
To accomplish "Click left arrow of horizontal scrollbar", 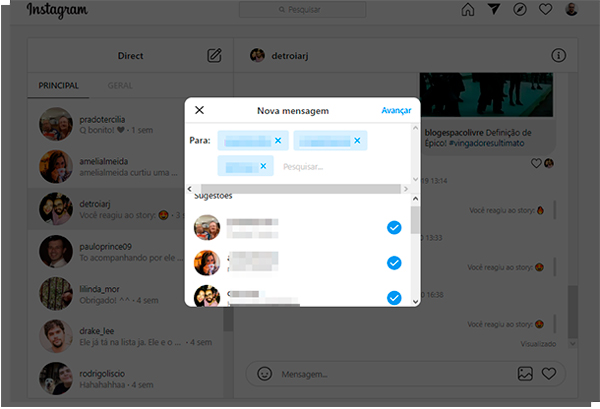I will click(x=189, y=189).
